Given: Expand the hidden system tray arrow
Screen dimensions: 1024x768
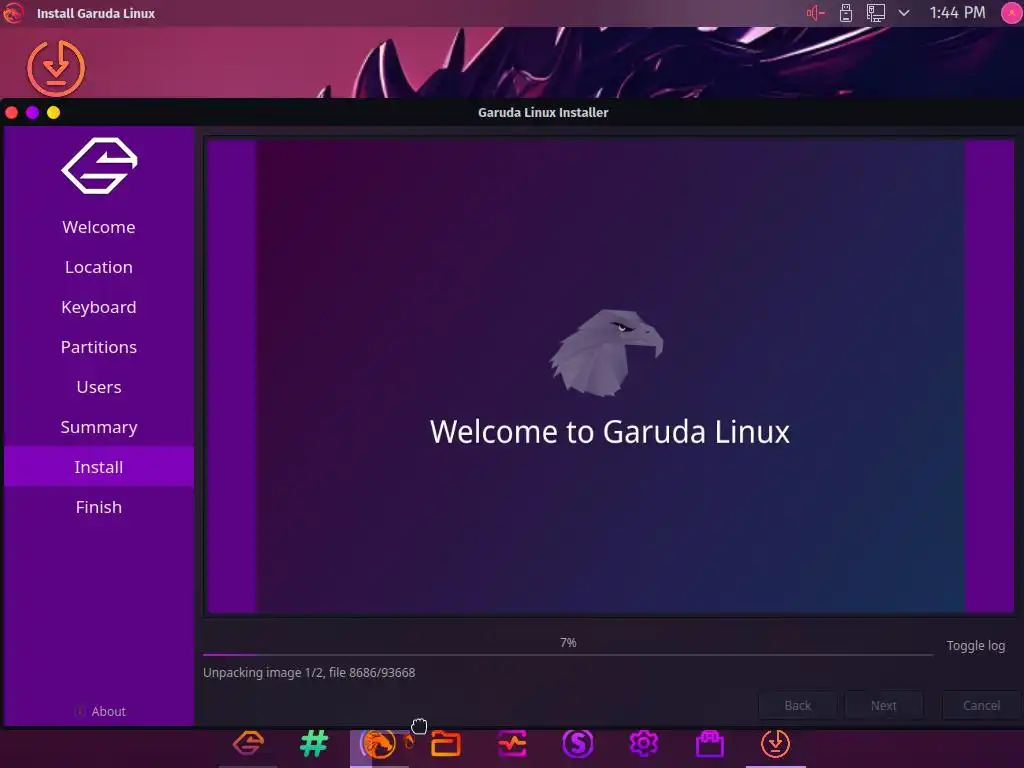Looking at the screenshot, I should click(x=904, y=13).
